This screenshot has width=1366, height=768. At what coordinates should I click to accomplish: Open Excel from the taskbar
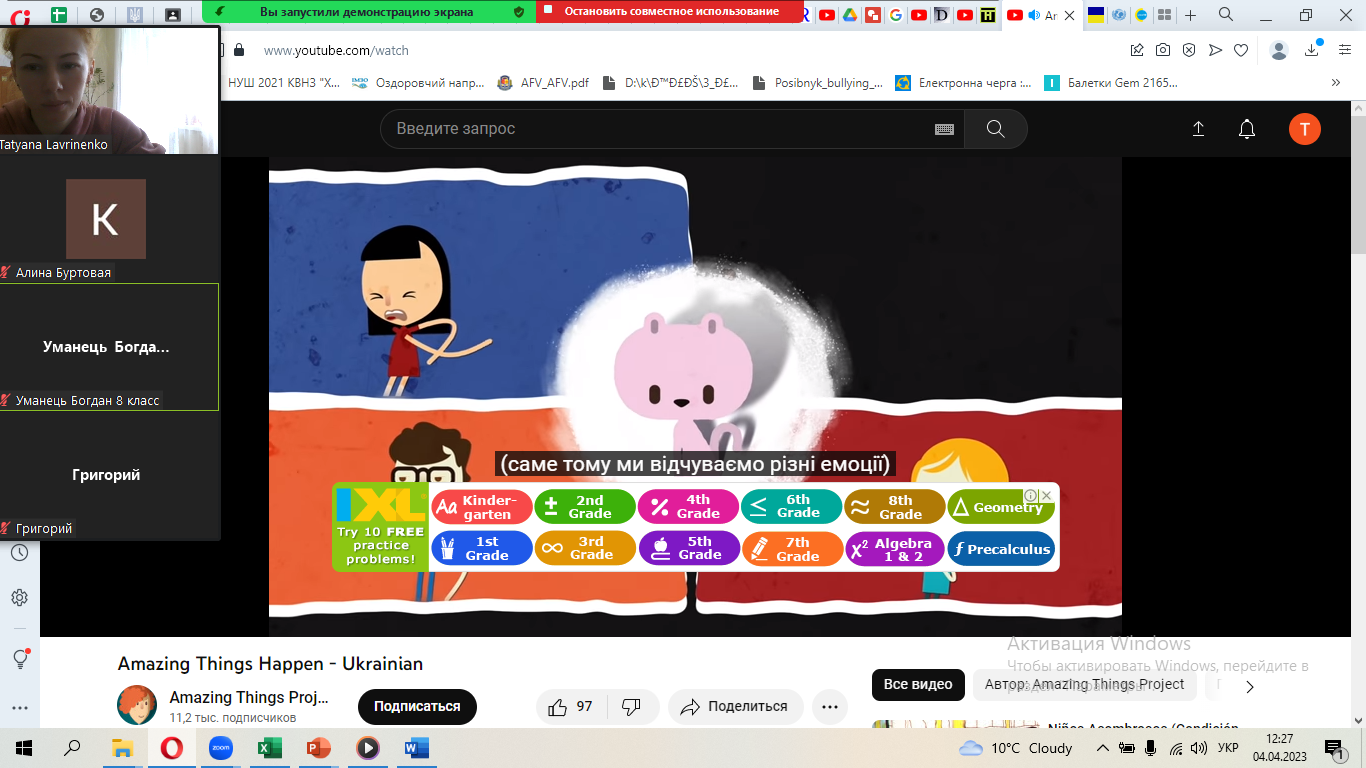269,748
